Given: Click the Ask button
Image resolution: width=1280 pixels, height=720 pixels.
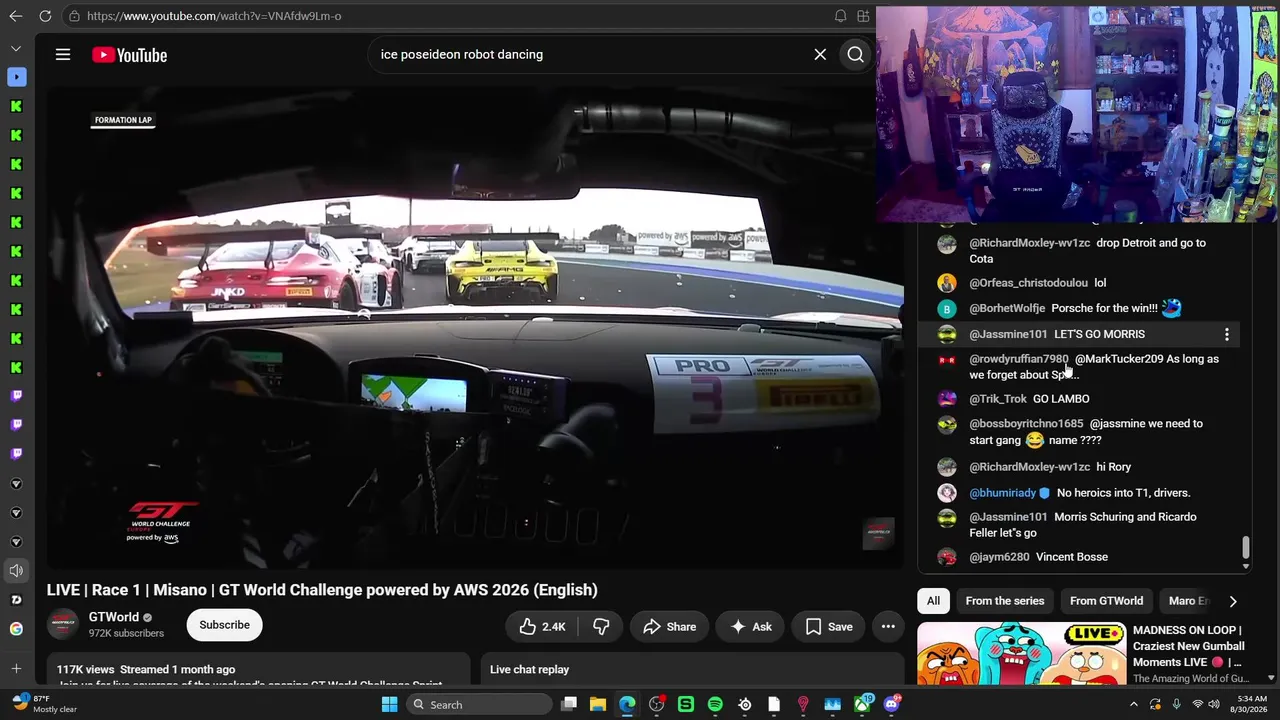Looking at the screenshot, I should click(x=750, y=627).
